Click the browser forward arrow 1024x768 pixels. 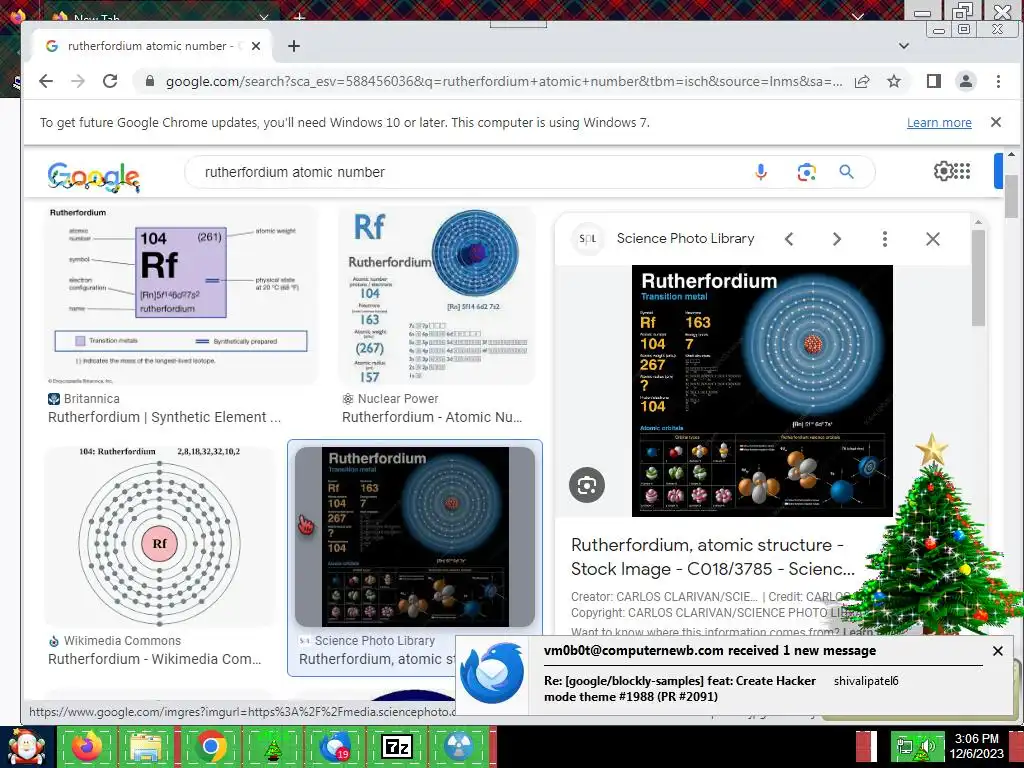click(x=78, y=81)
